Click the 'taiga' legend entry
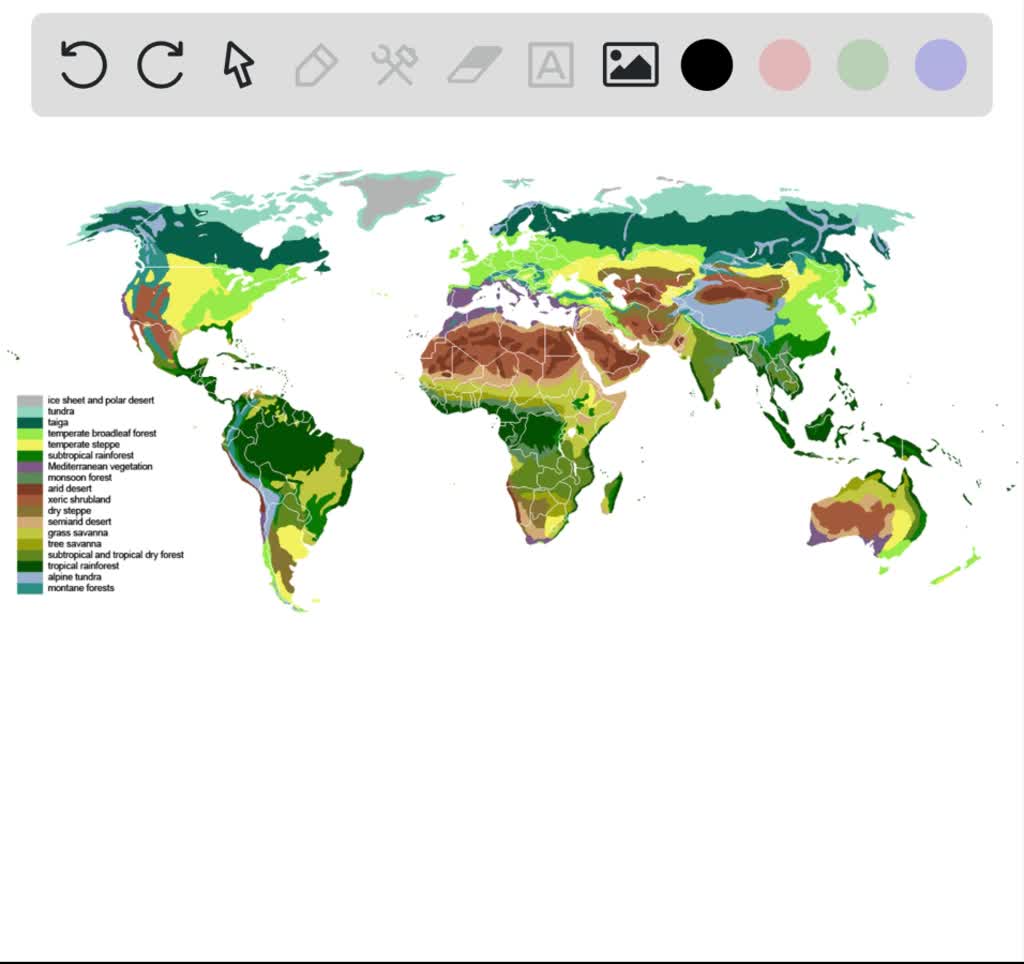Screen dimensions: 1024x964 tap(57, 421)
